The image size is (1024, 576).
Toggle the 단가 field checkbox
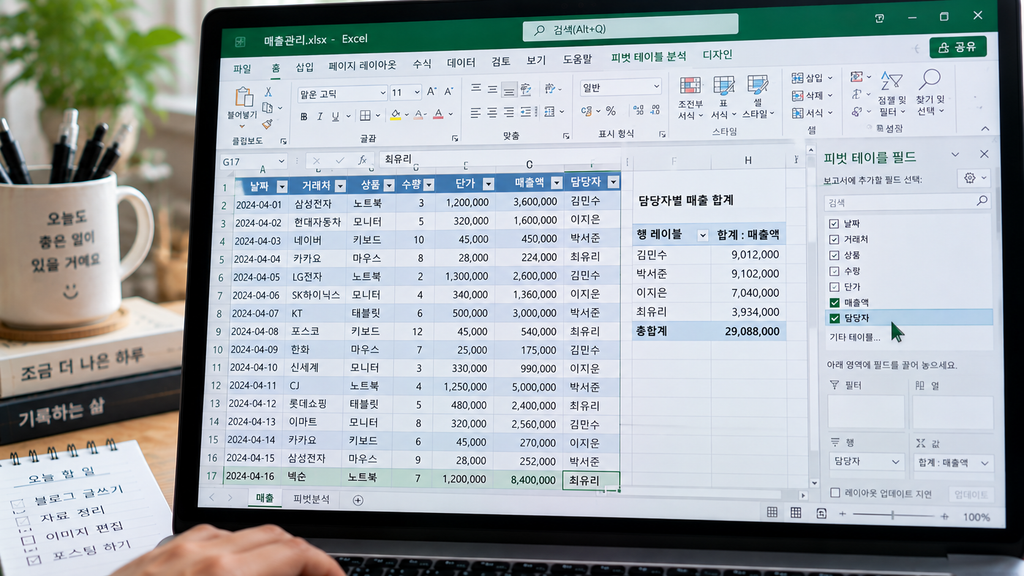point(834,287)
